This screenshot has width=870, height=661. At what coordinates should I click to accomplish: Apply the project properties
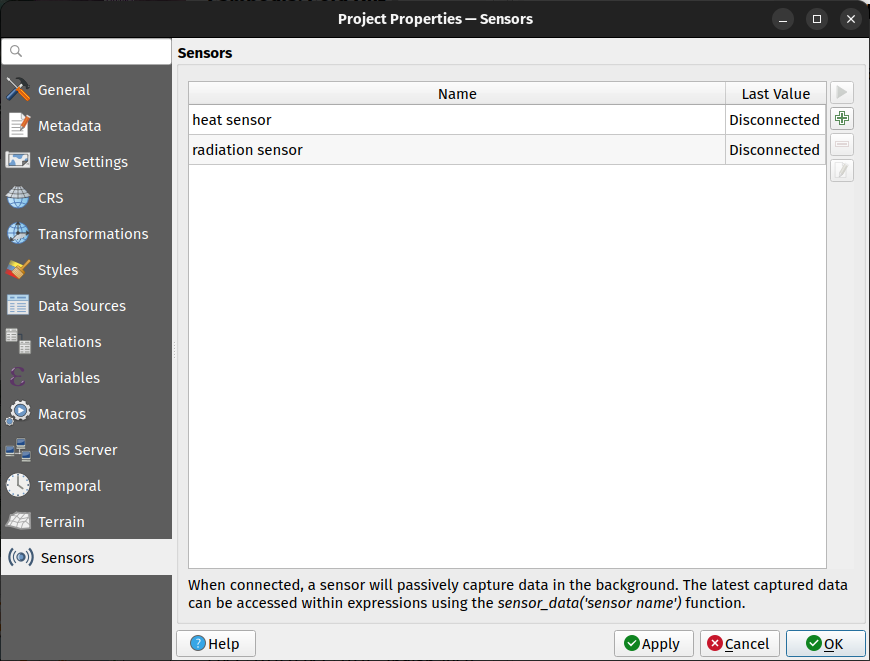(653, 643)
